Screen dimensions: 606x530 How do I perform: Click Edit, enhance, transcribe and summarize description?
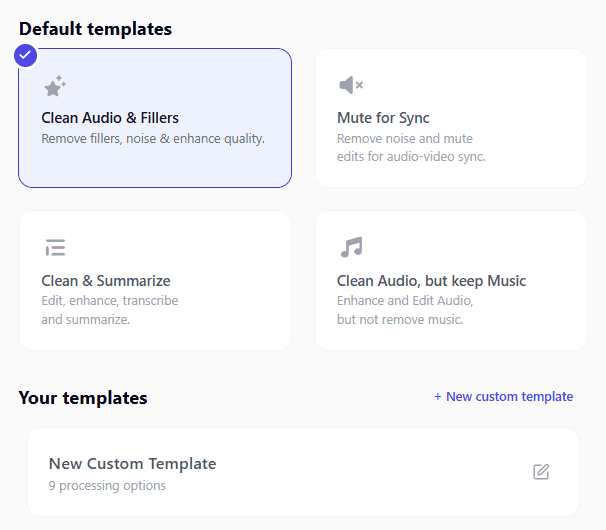coord(110,310)
